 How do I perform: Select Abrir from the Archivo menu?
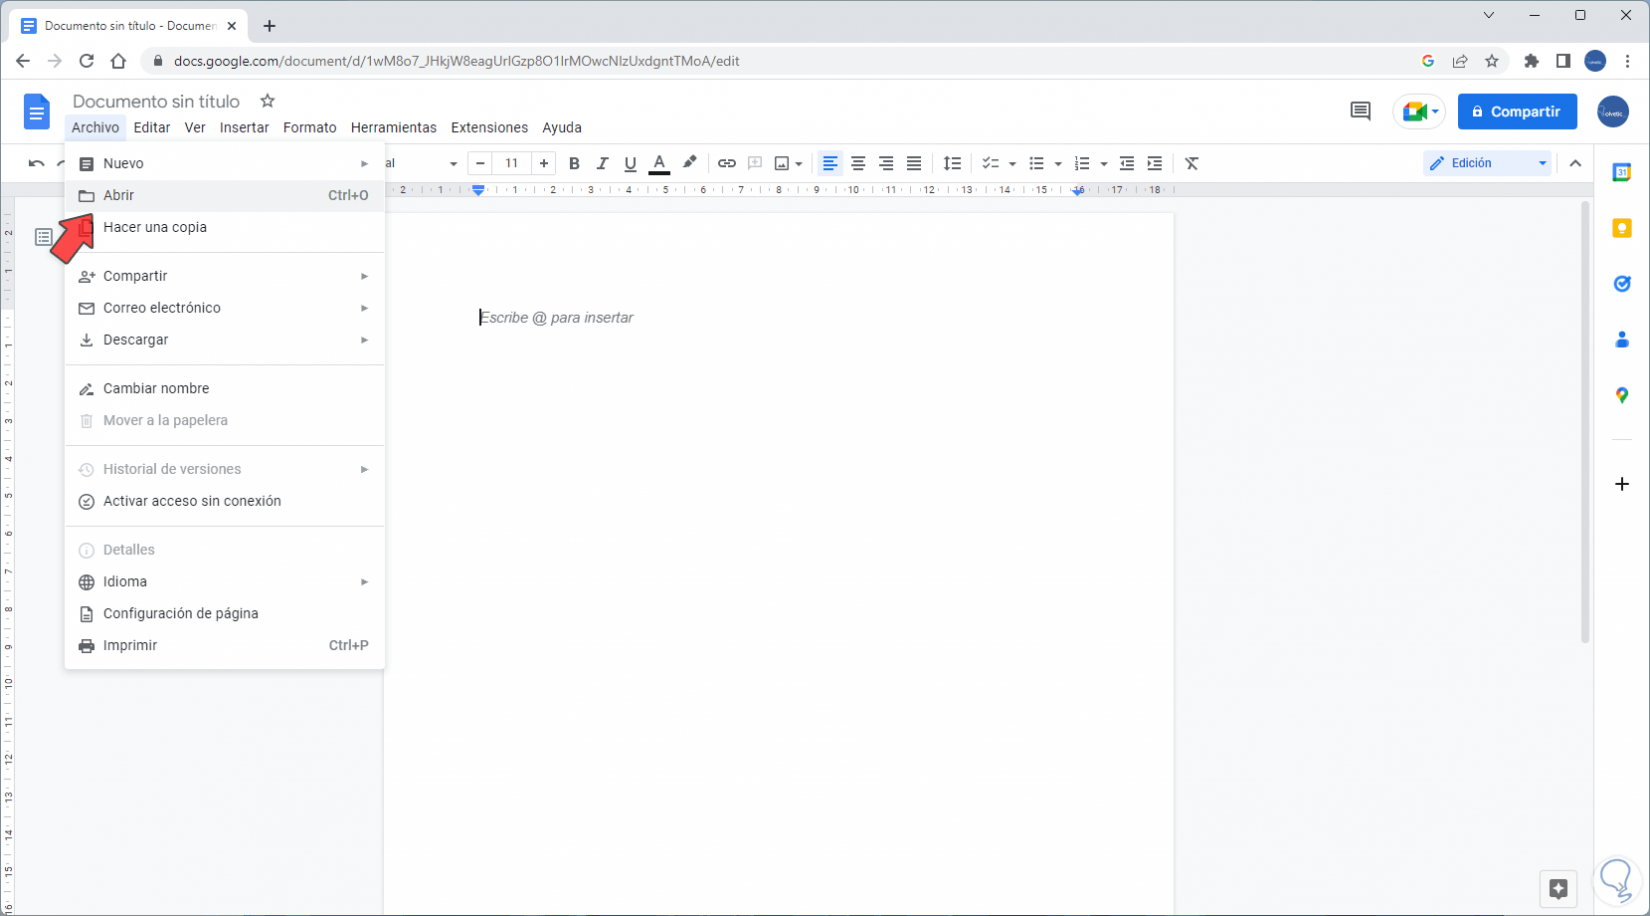225,195
